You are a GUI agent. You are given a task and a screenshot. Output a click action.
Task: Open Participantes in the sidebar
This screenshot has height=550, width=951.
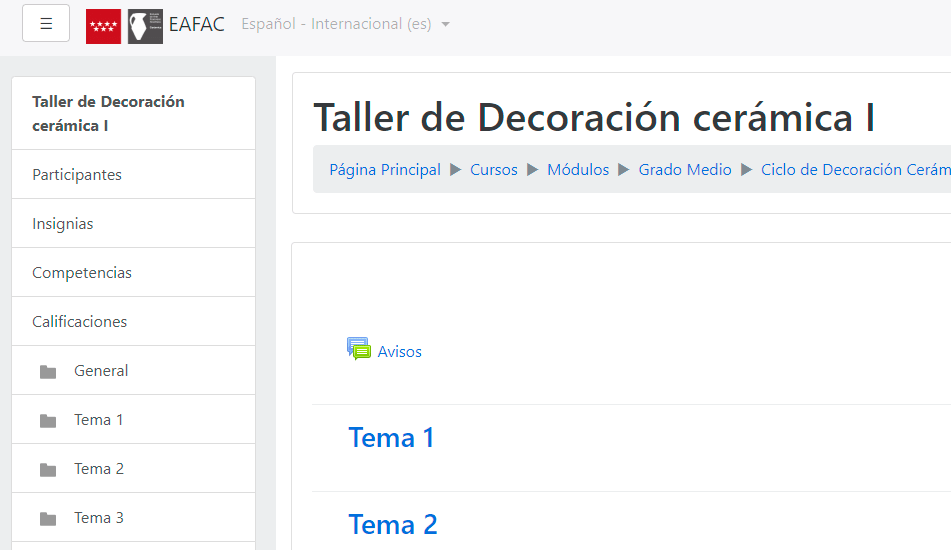tap(133, 175)
